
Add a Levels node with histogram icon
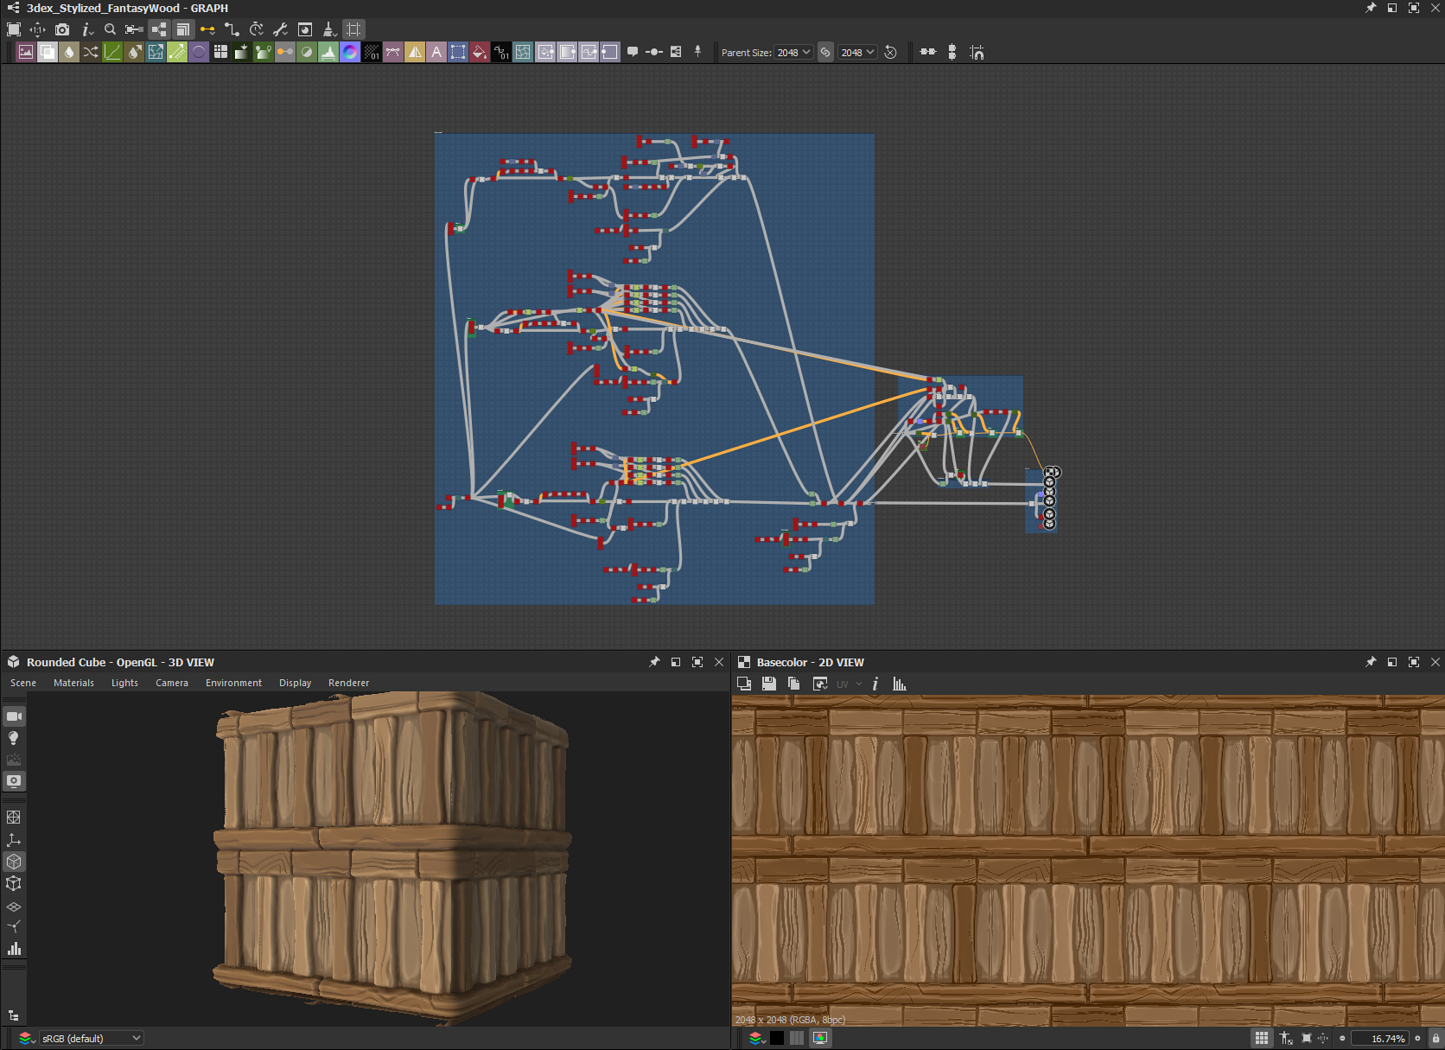tap(328, 52)
